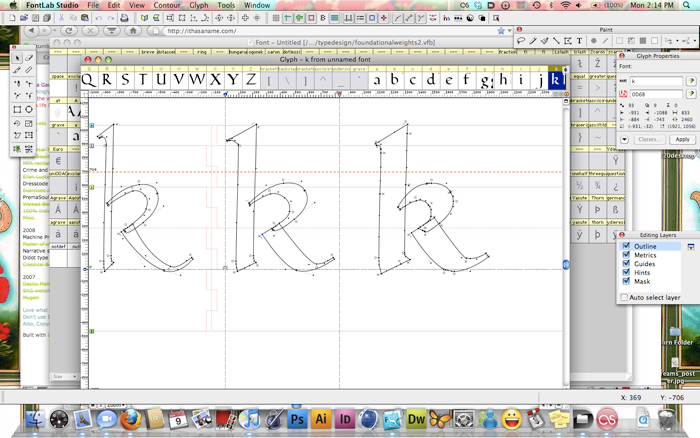Open Firefox from the Dock
The height and width of the screenshot is (438, 700).
click(130, 420)
